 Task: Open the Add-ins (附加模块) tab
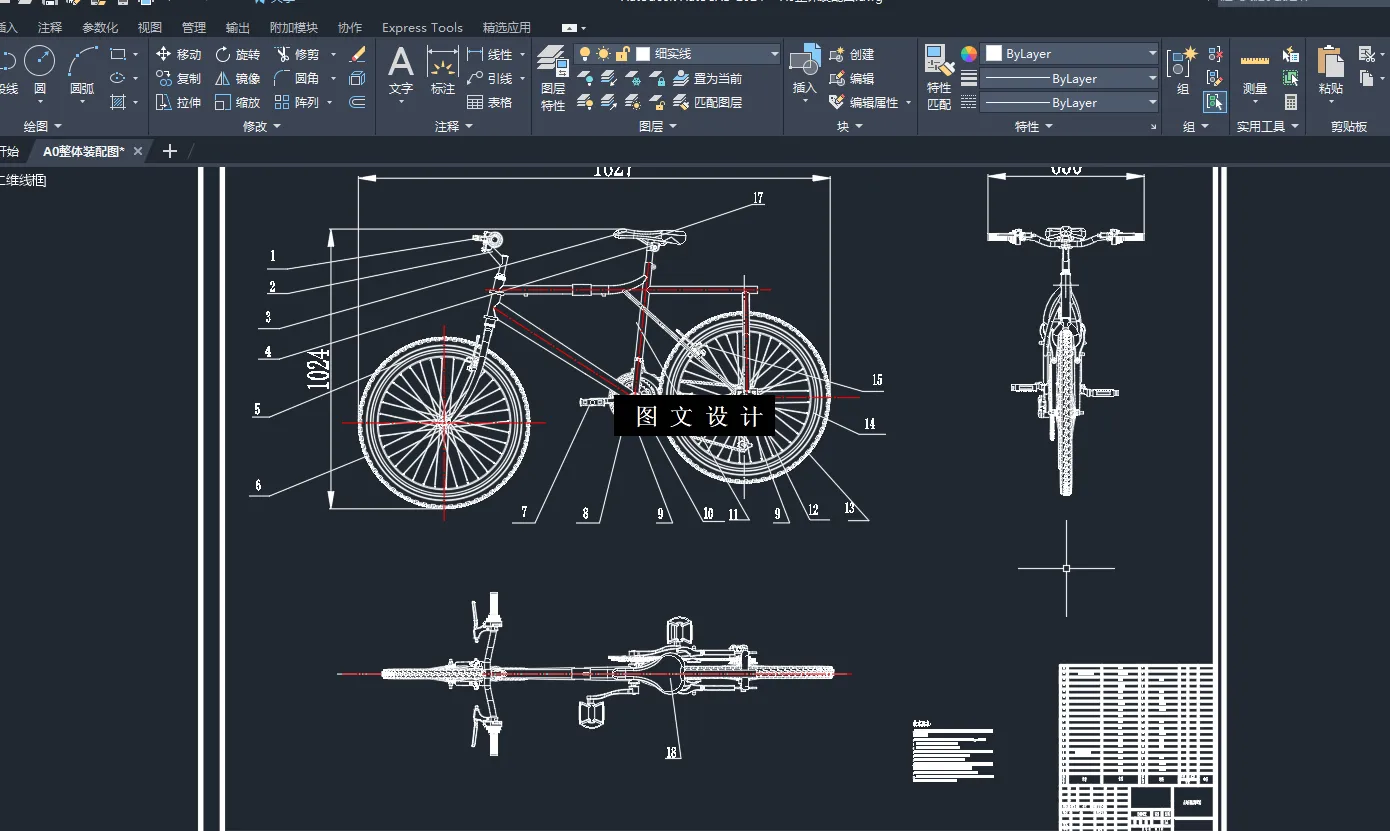(294, 28)
